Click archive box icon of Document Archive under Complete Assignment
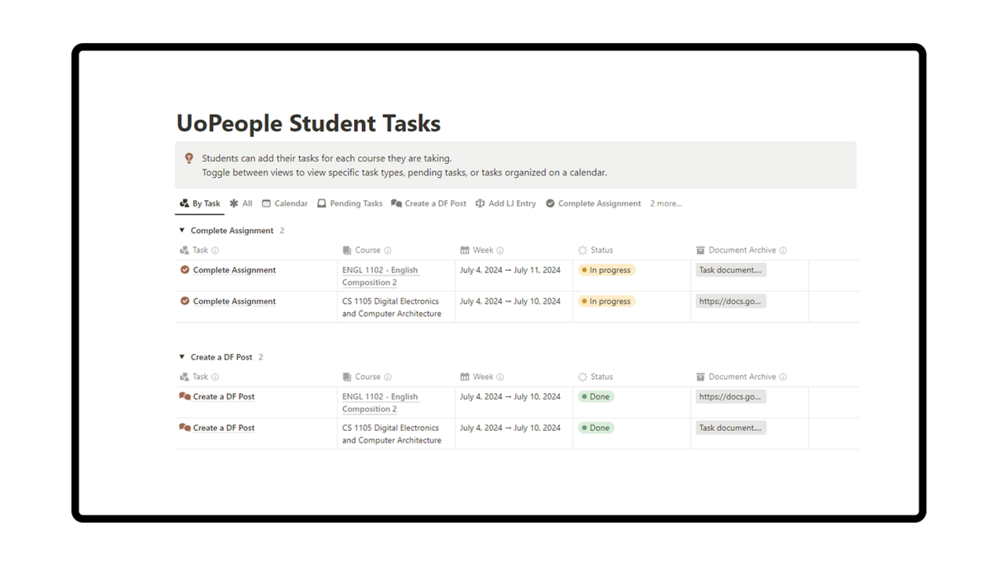This screenshot has width=1005, height=565. tap(700, 251)
